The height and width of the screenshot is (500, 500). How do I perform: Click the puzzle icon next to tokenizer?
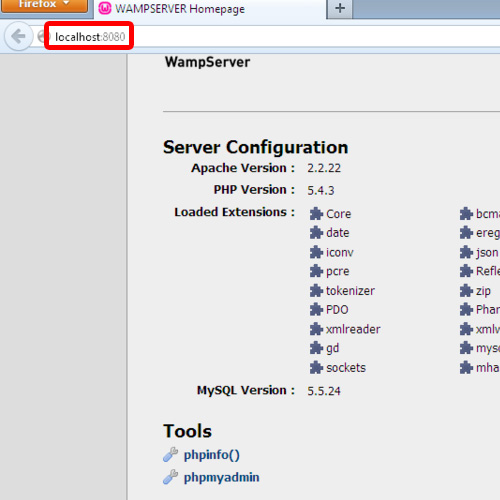click(316, 291)
